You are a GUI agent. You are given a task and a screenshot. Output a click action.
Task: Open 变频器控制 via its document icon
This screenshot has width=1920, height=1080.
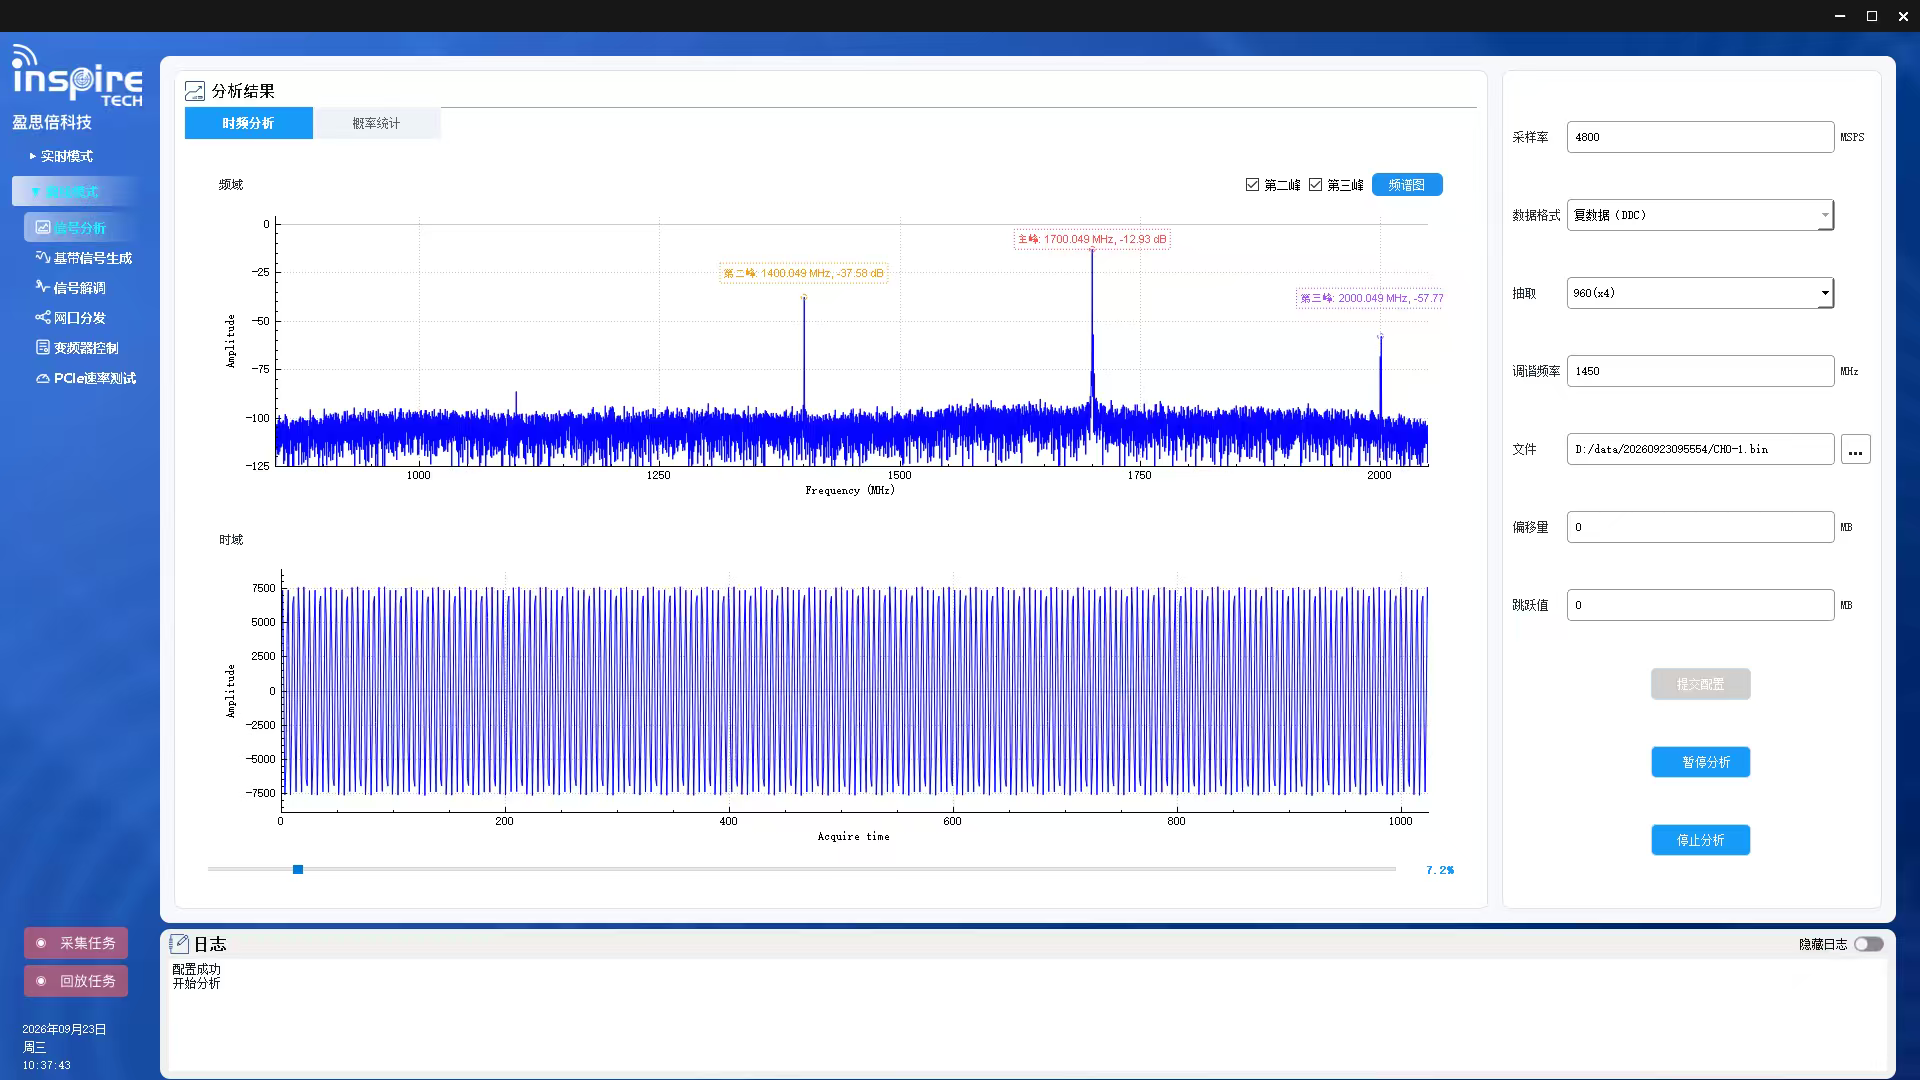(43, 347)
